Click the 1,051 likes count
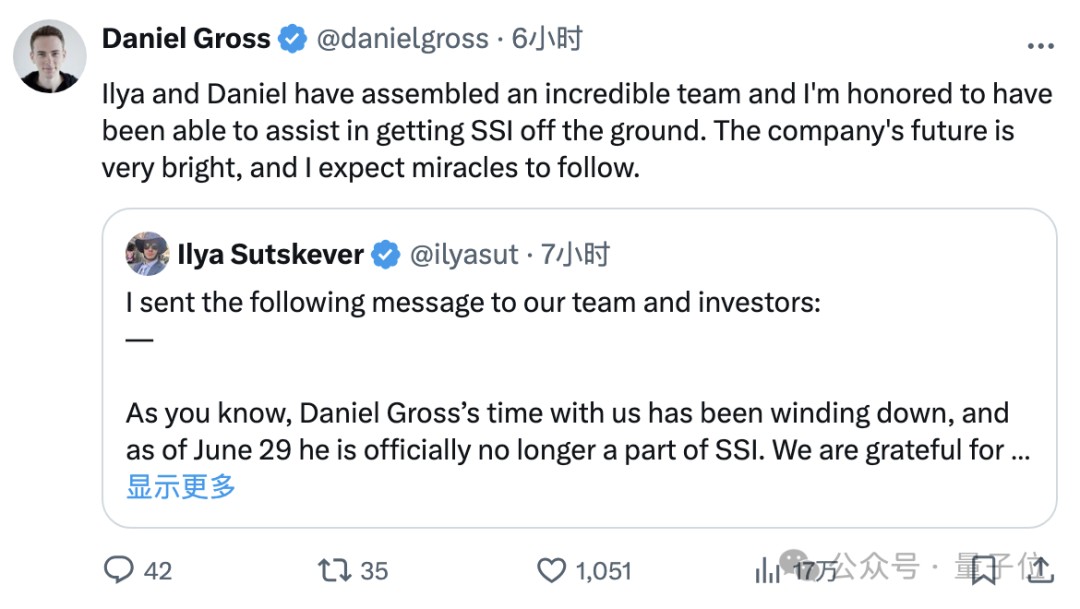This screenshot has width=1080, height=609. [x=603, y=571]
